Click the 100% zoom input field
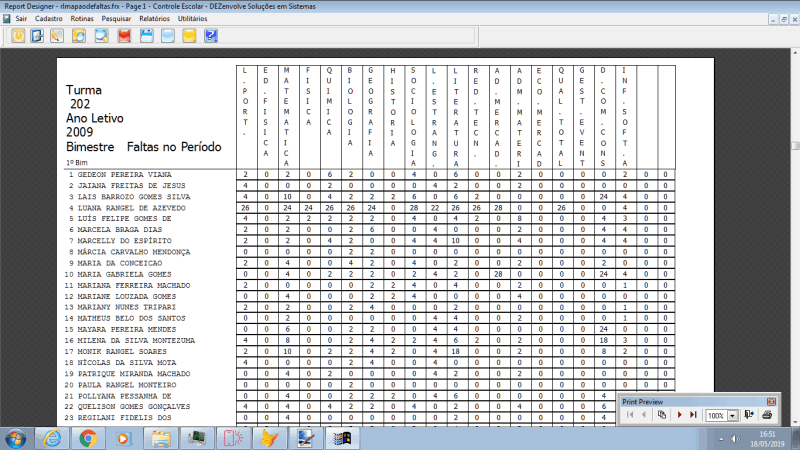Image resolution: width=800 pixels, height=450 pixels. pyautogui.click(x=716, y=415)
